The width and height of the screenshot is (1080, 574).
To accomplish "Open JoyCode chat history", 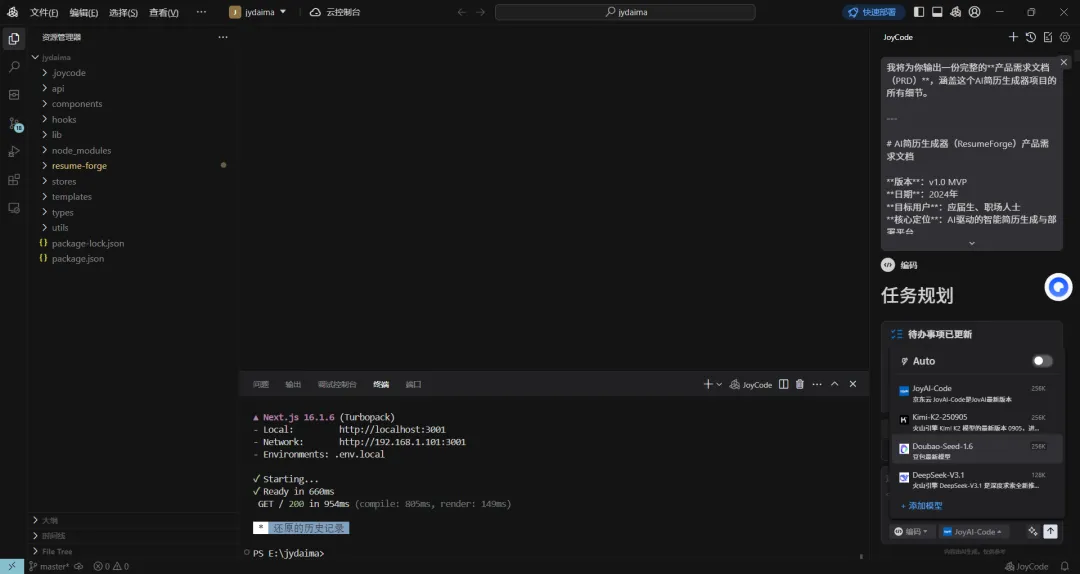I will pyautogui.click(x=1030, y=37).
